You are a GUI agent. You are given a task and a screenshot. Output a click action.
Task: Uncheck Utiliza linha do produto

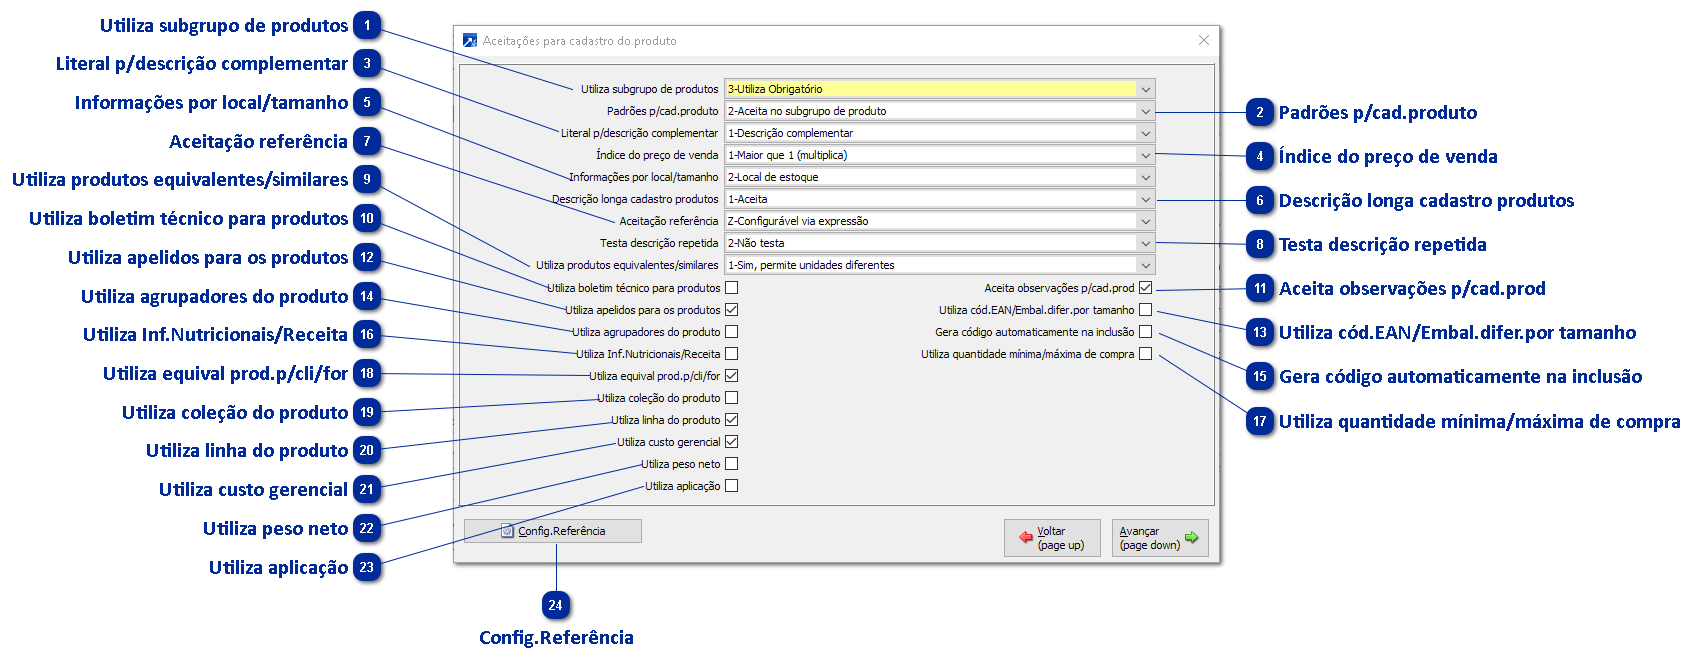(732, 420)
